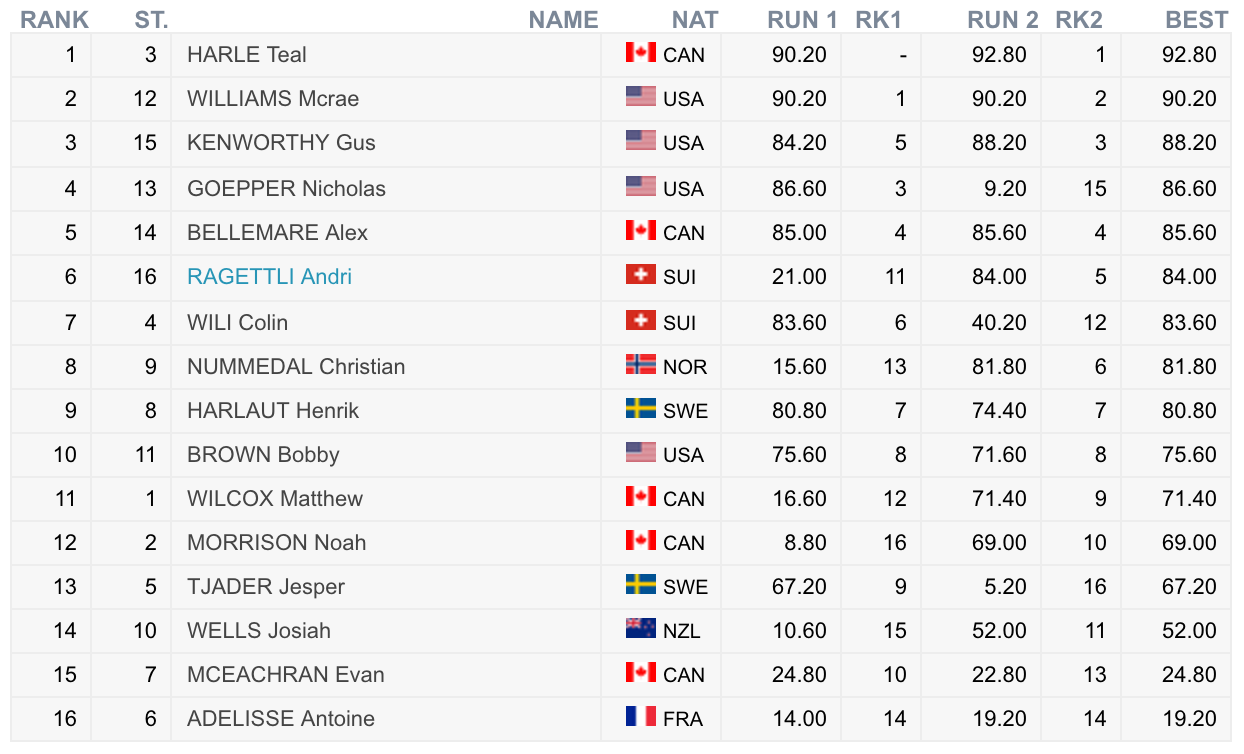Click the NAME column header
This screenshot has width=1244, height=754.
tap(563, 19)
